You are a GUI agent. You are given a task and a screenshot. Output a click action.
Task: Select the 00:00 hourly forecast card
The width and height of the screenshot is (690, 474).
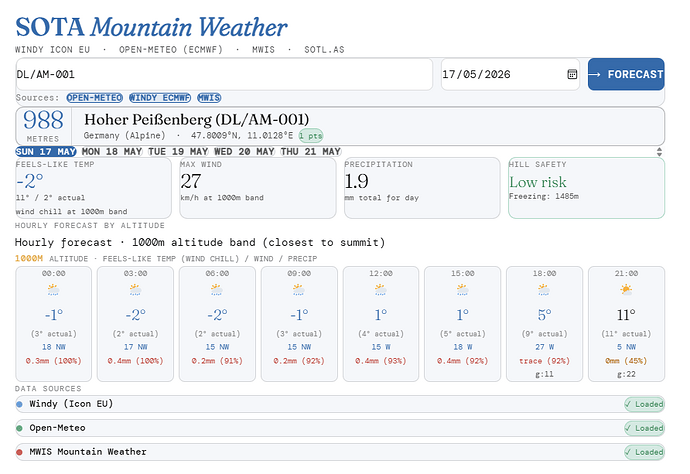(53, 323)
